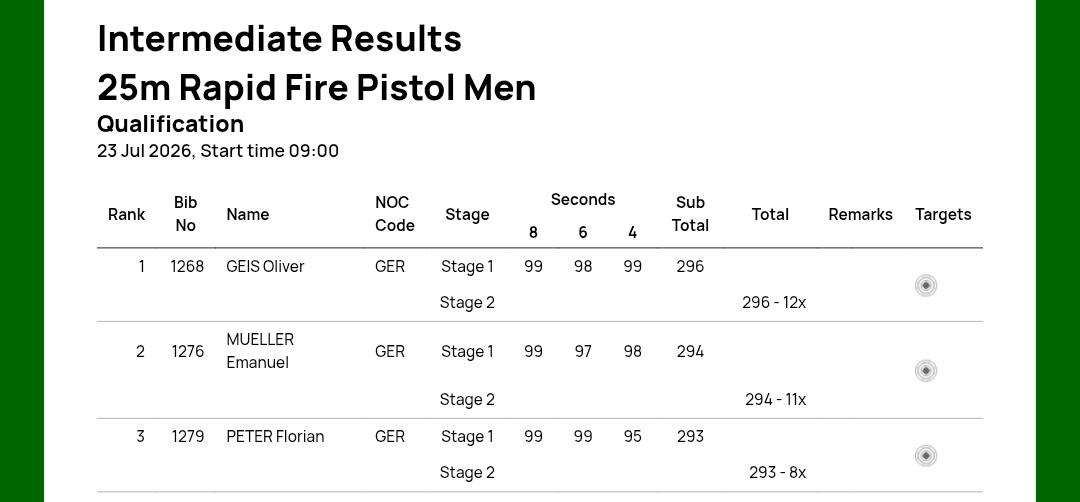Click total score 294 - 11x
The width and height of the screenshot is (1080, 502).
(776, 399)
